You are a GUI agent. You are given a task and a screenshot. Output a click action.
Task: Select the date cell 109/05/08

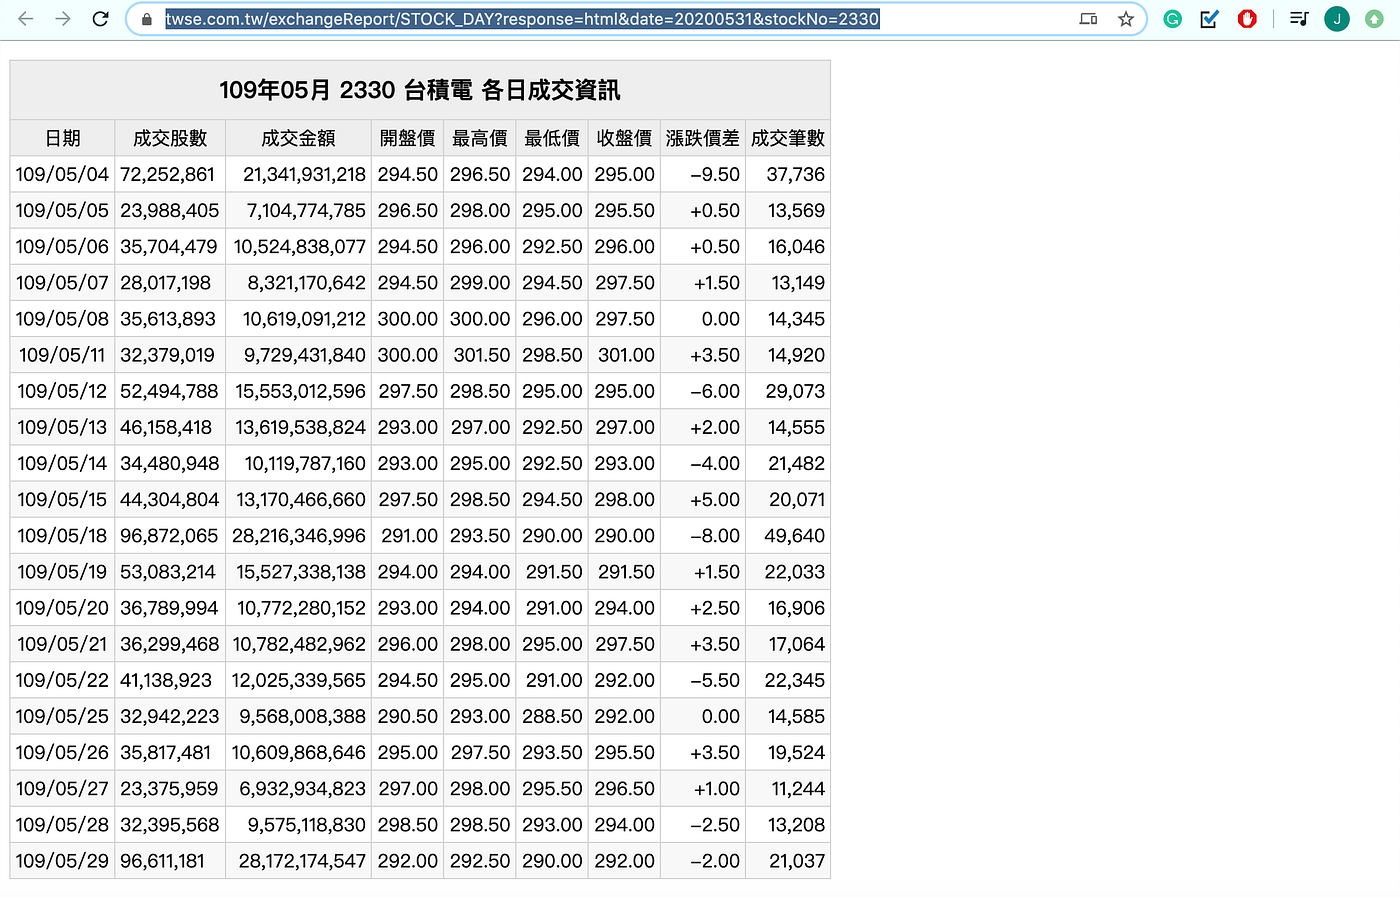(62, 319)
